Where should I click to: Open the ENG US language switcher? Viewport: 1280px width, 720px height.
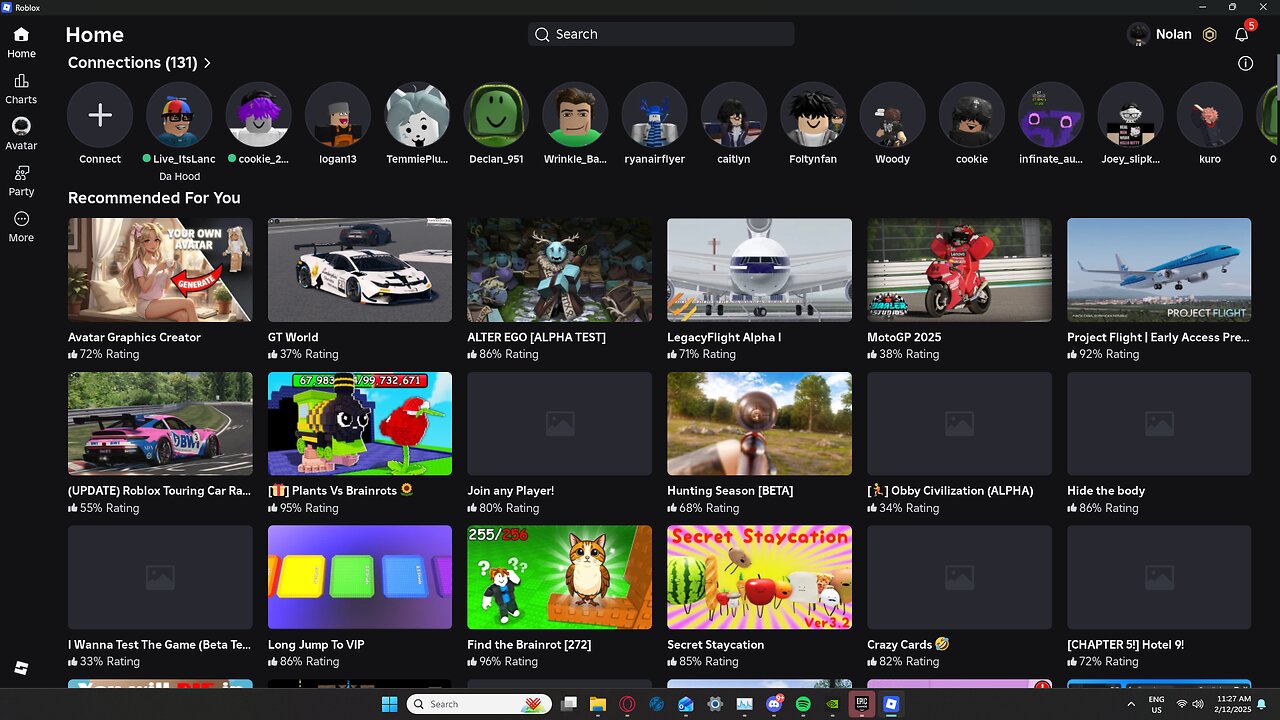click(1156, 704)
